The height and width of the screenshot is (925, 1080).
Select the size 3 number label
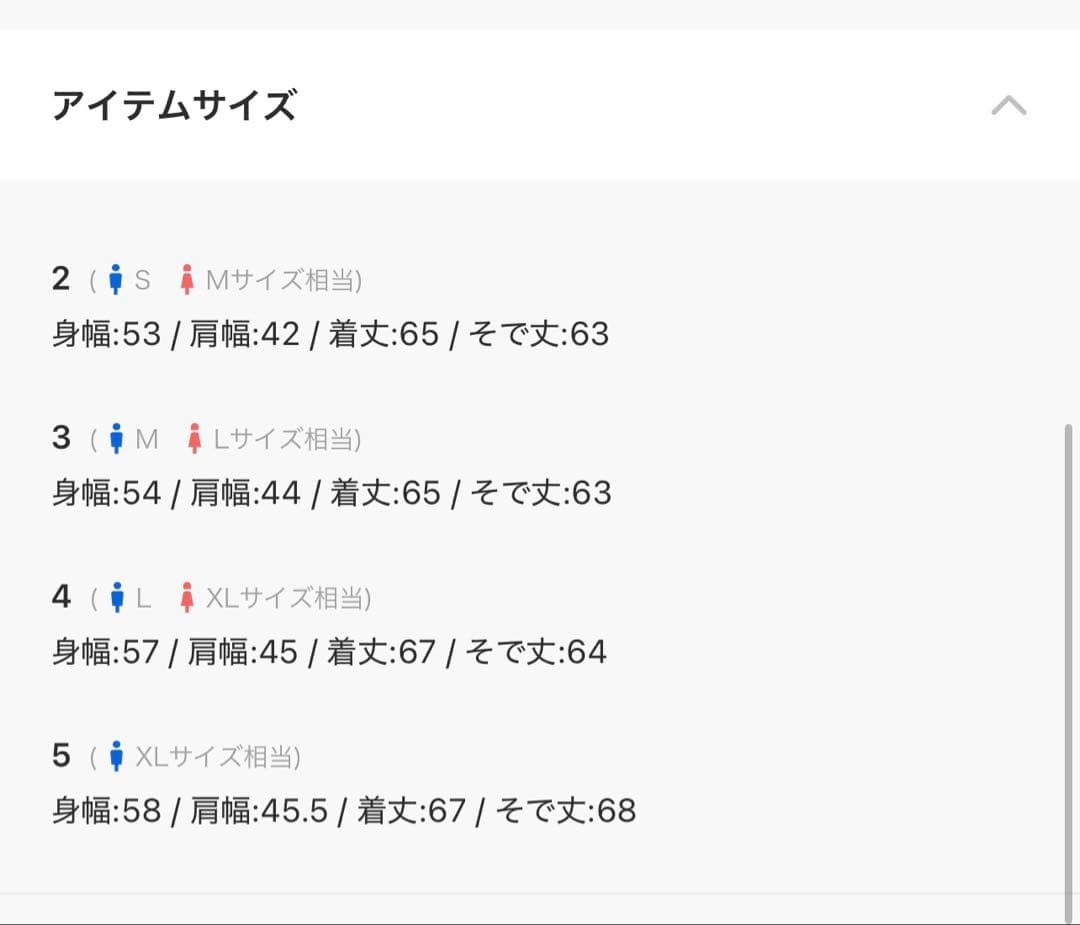click(x=61, y=438)
